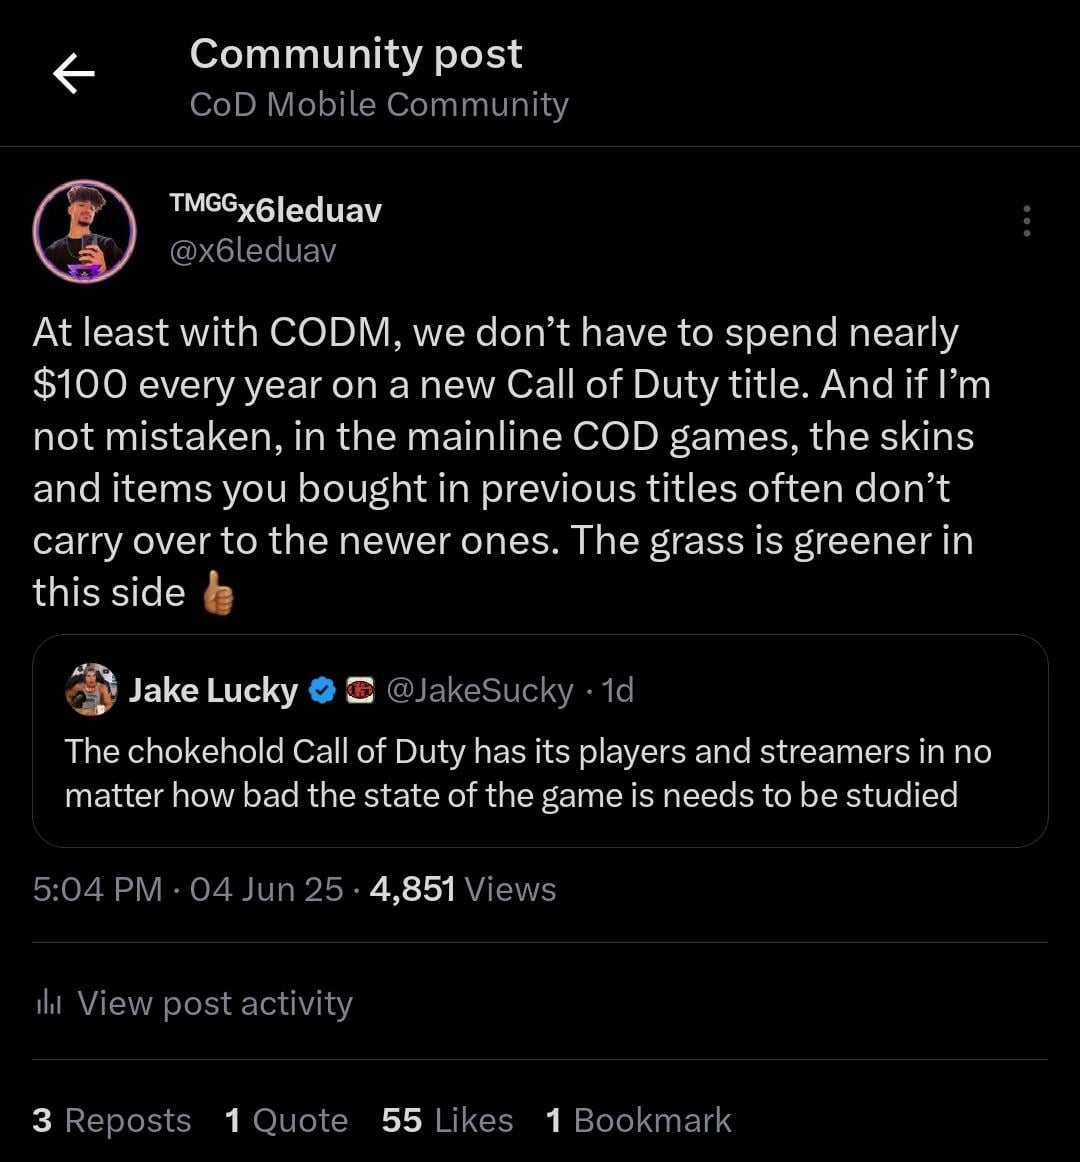This screenshot has height=1162, width=1080.
Task: Open the CoD Mobile Community link
Action: point(379,104)
